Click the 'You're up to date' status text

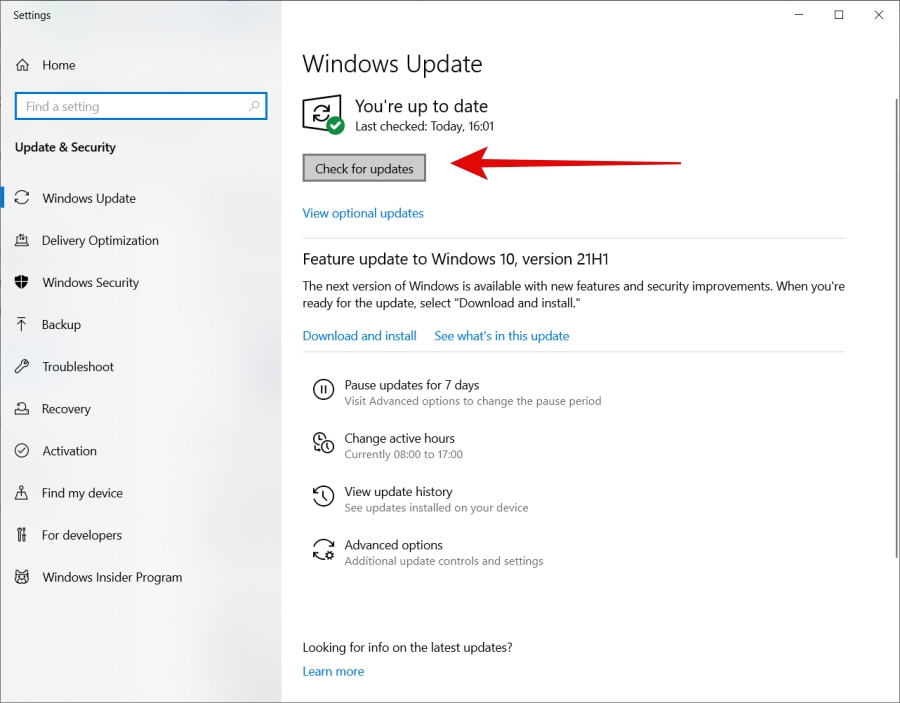coord(421,106)
